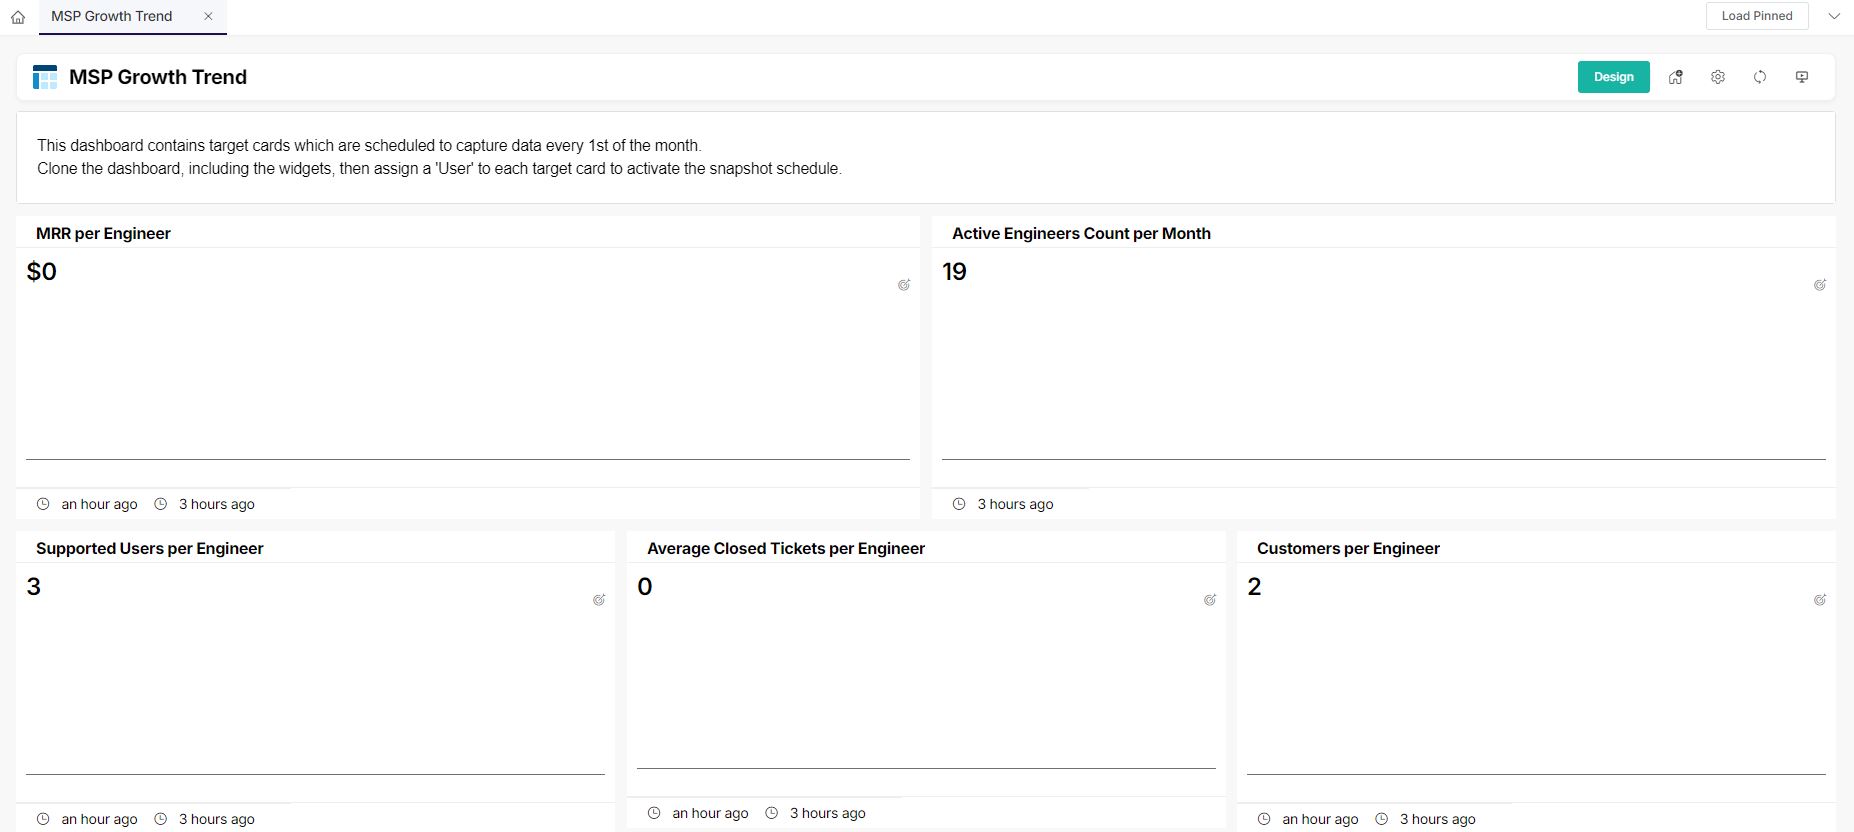Click the Customers per Engineer title
This screenshot has width=1854, height=832.
[x=1348, y=548]
